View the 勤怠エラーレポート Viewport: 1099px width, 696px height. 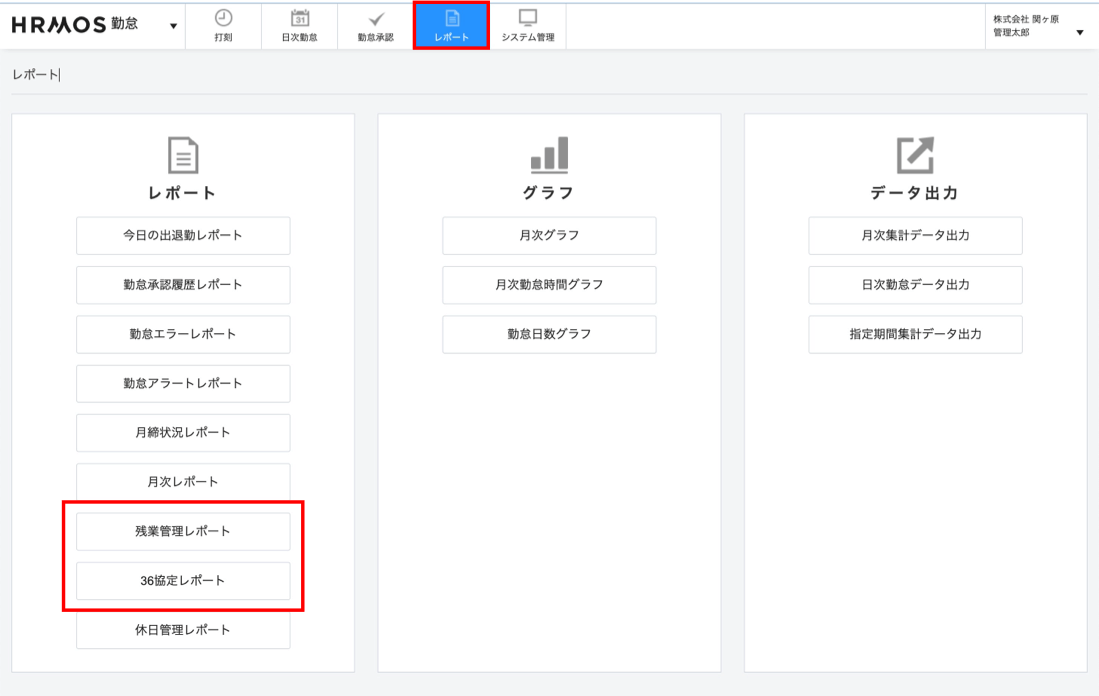(183, 334)
